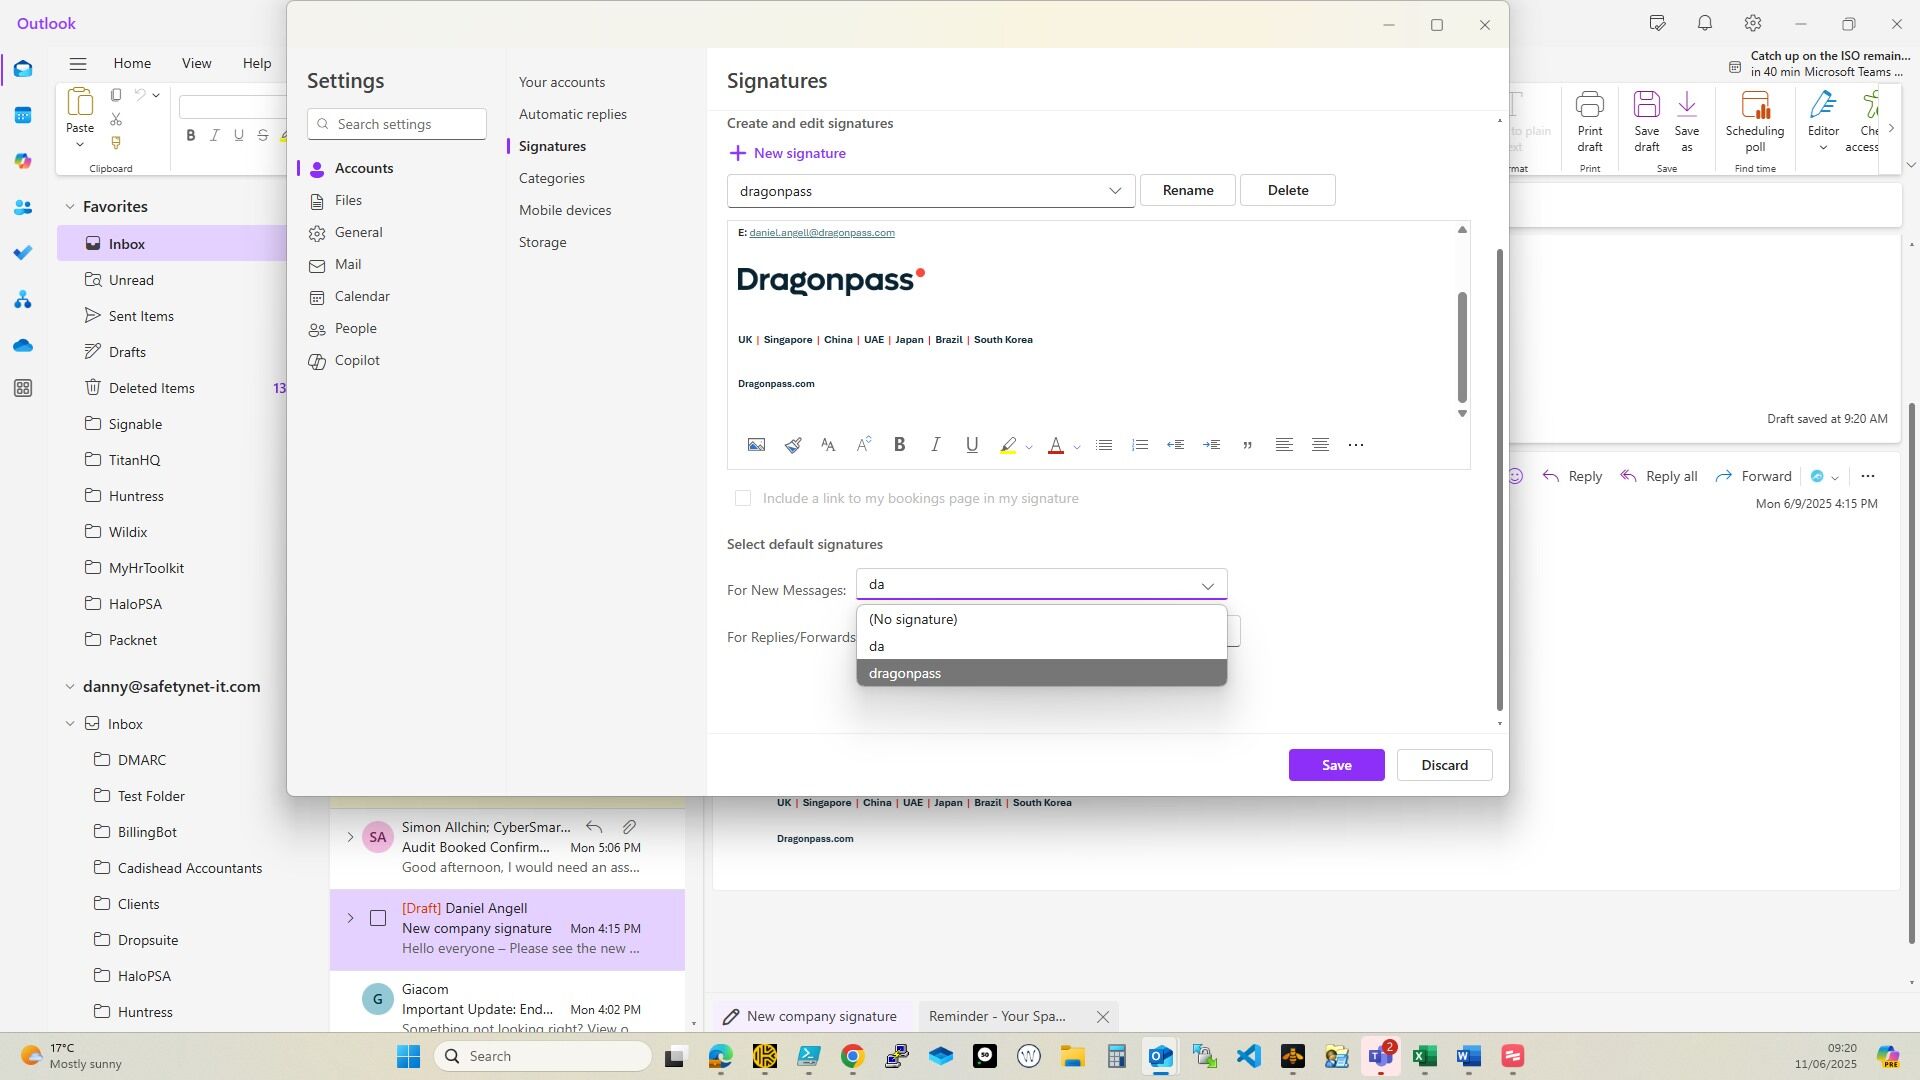Click the increase indent icon
1920x1080 pixels.
1211,446
